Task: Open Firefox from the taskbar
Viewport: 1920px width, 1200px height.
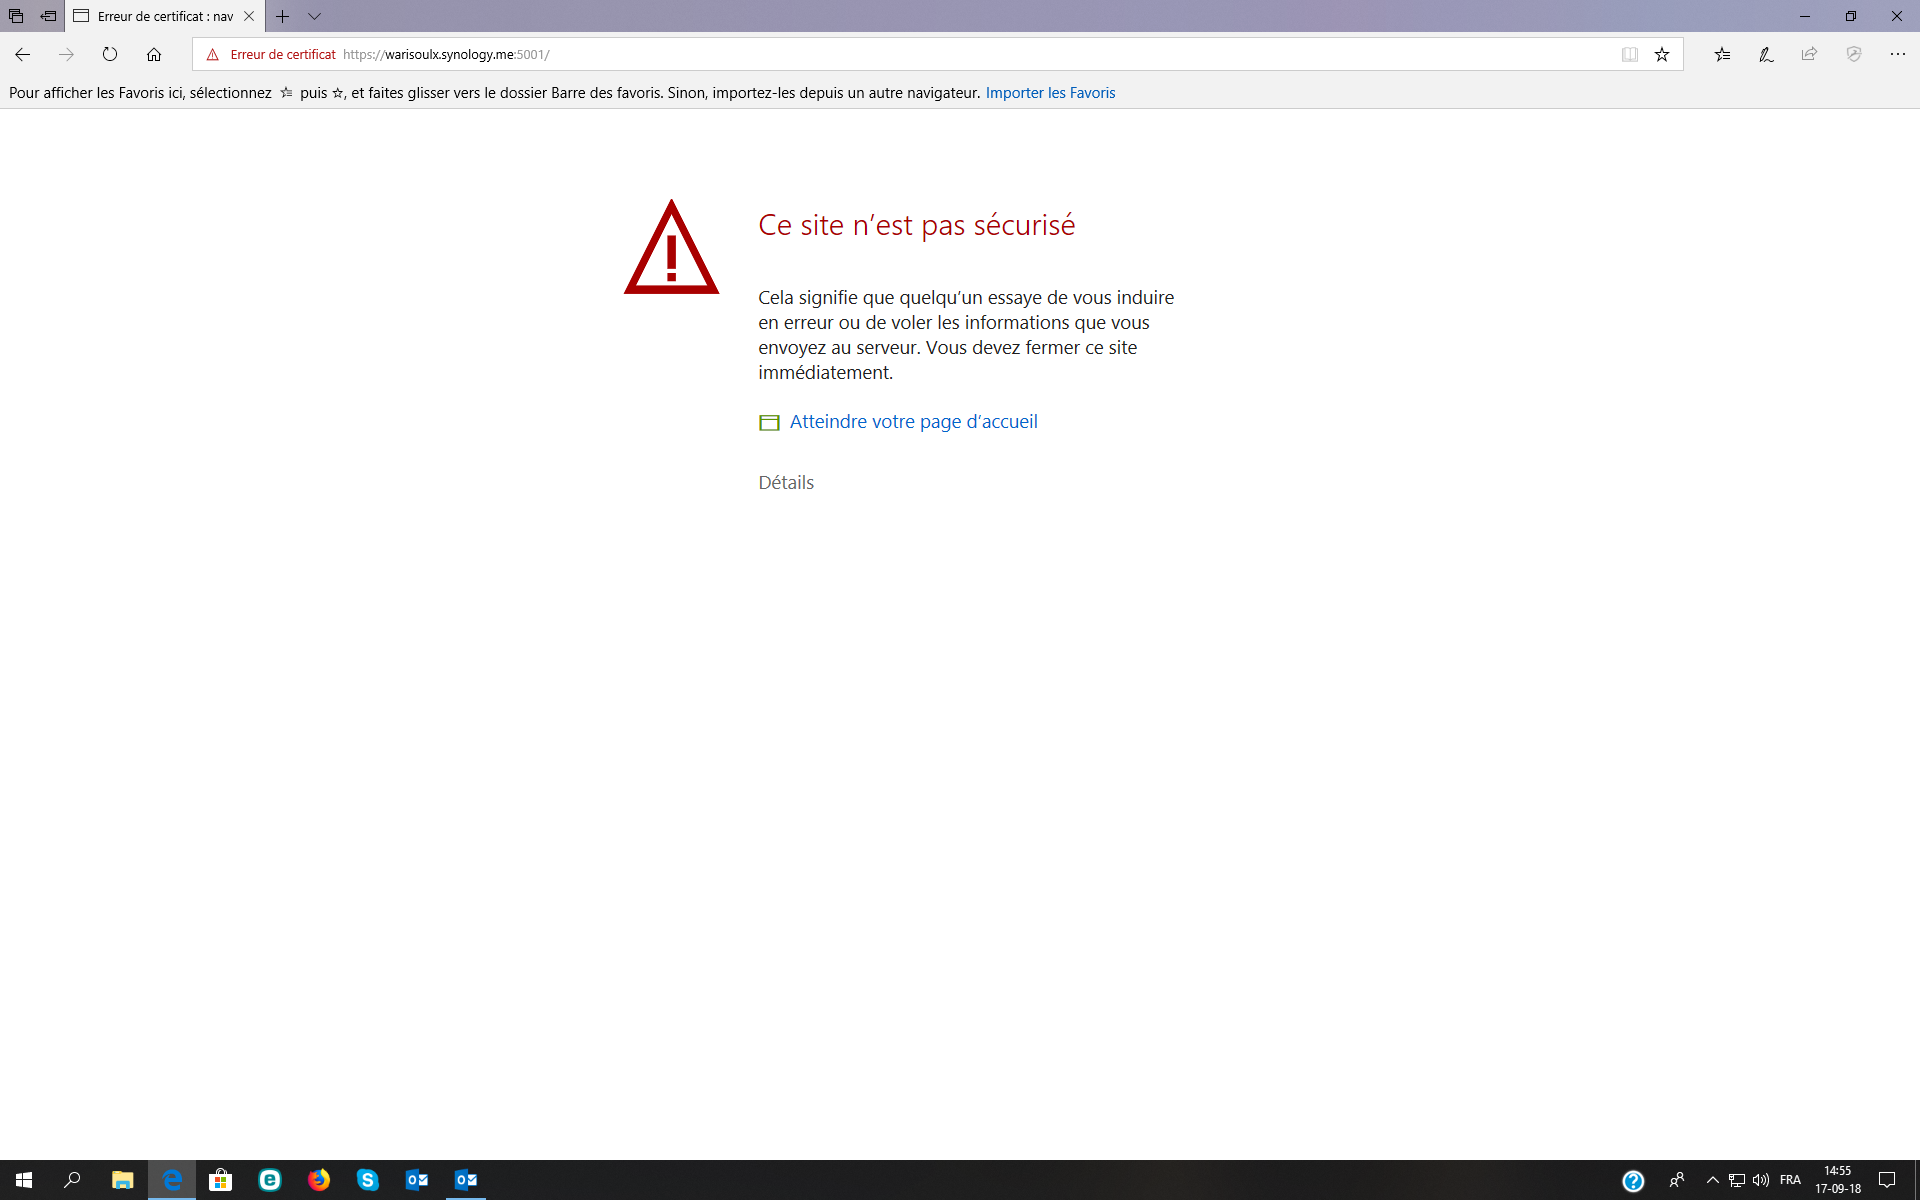Action: click(x=319, y=1180)
